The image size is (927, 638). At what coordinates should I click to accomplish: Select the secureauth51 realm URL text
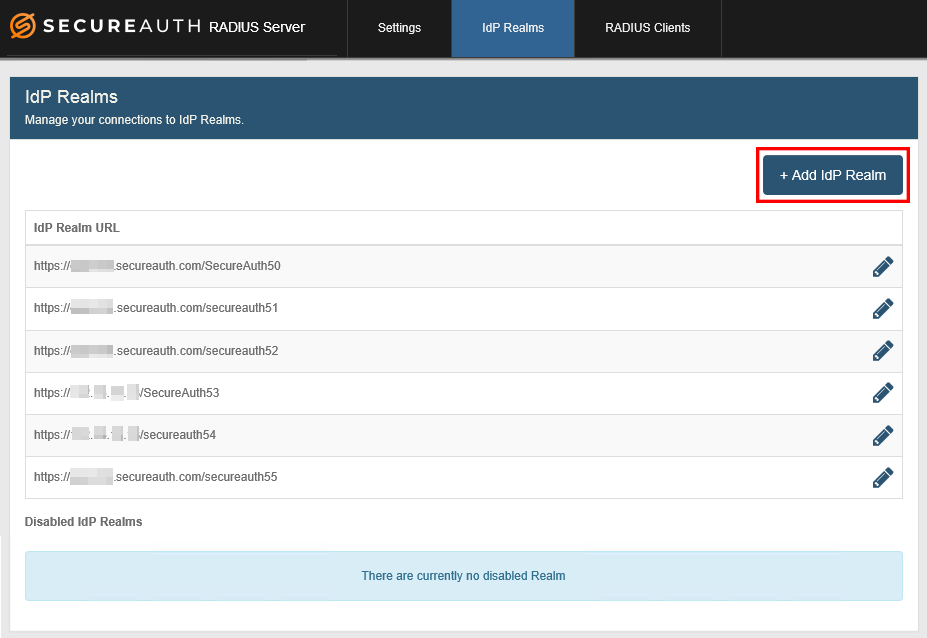coord(156,308)
